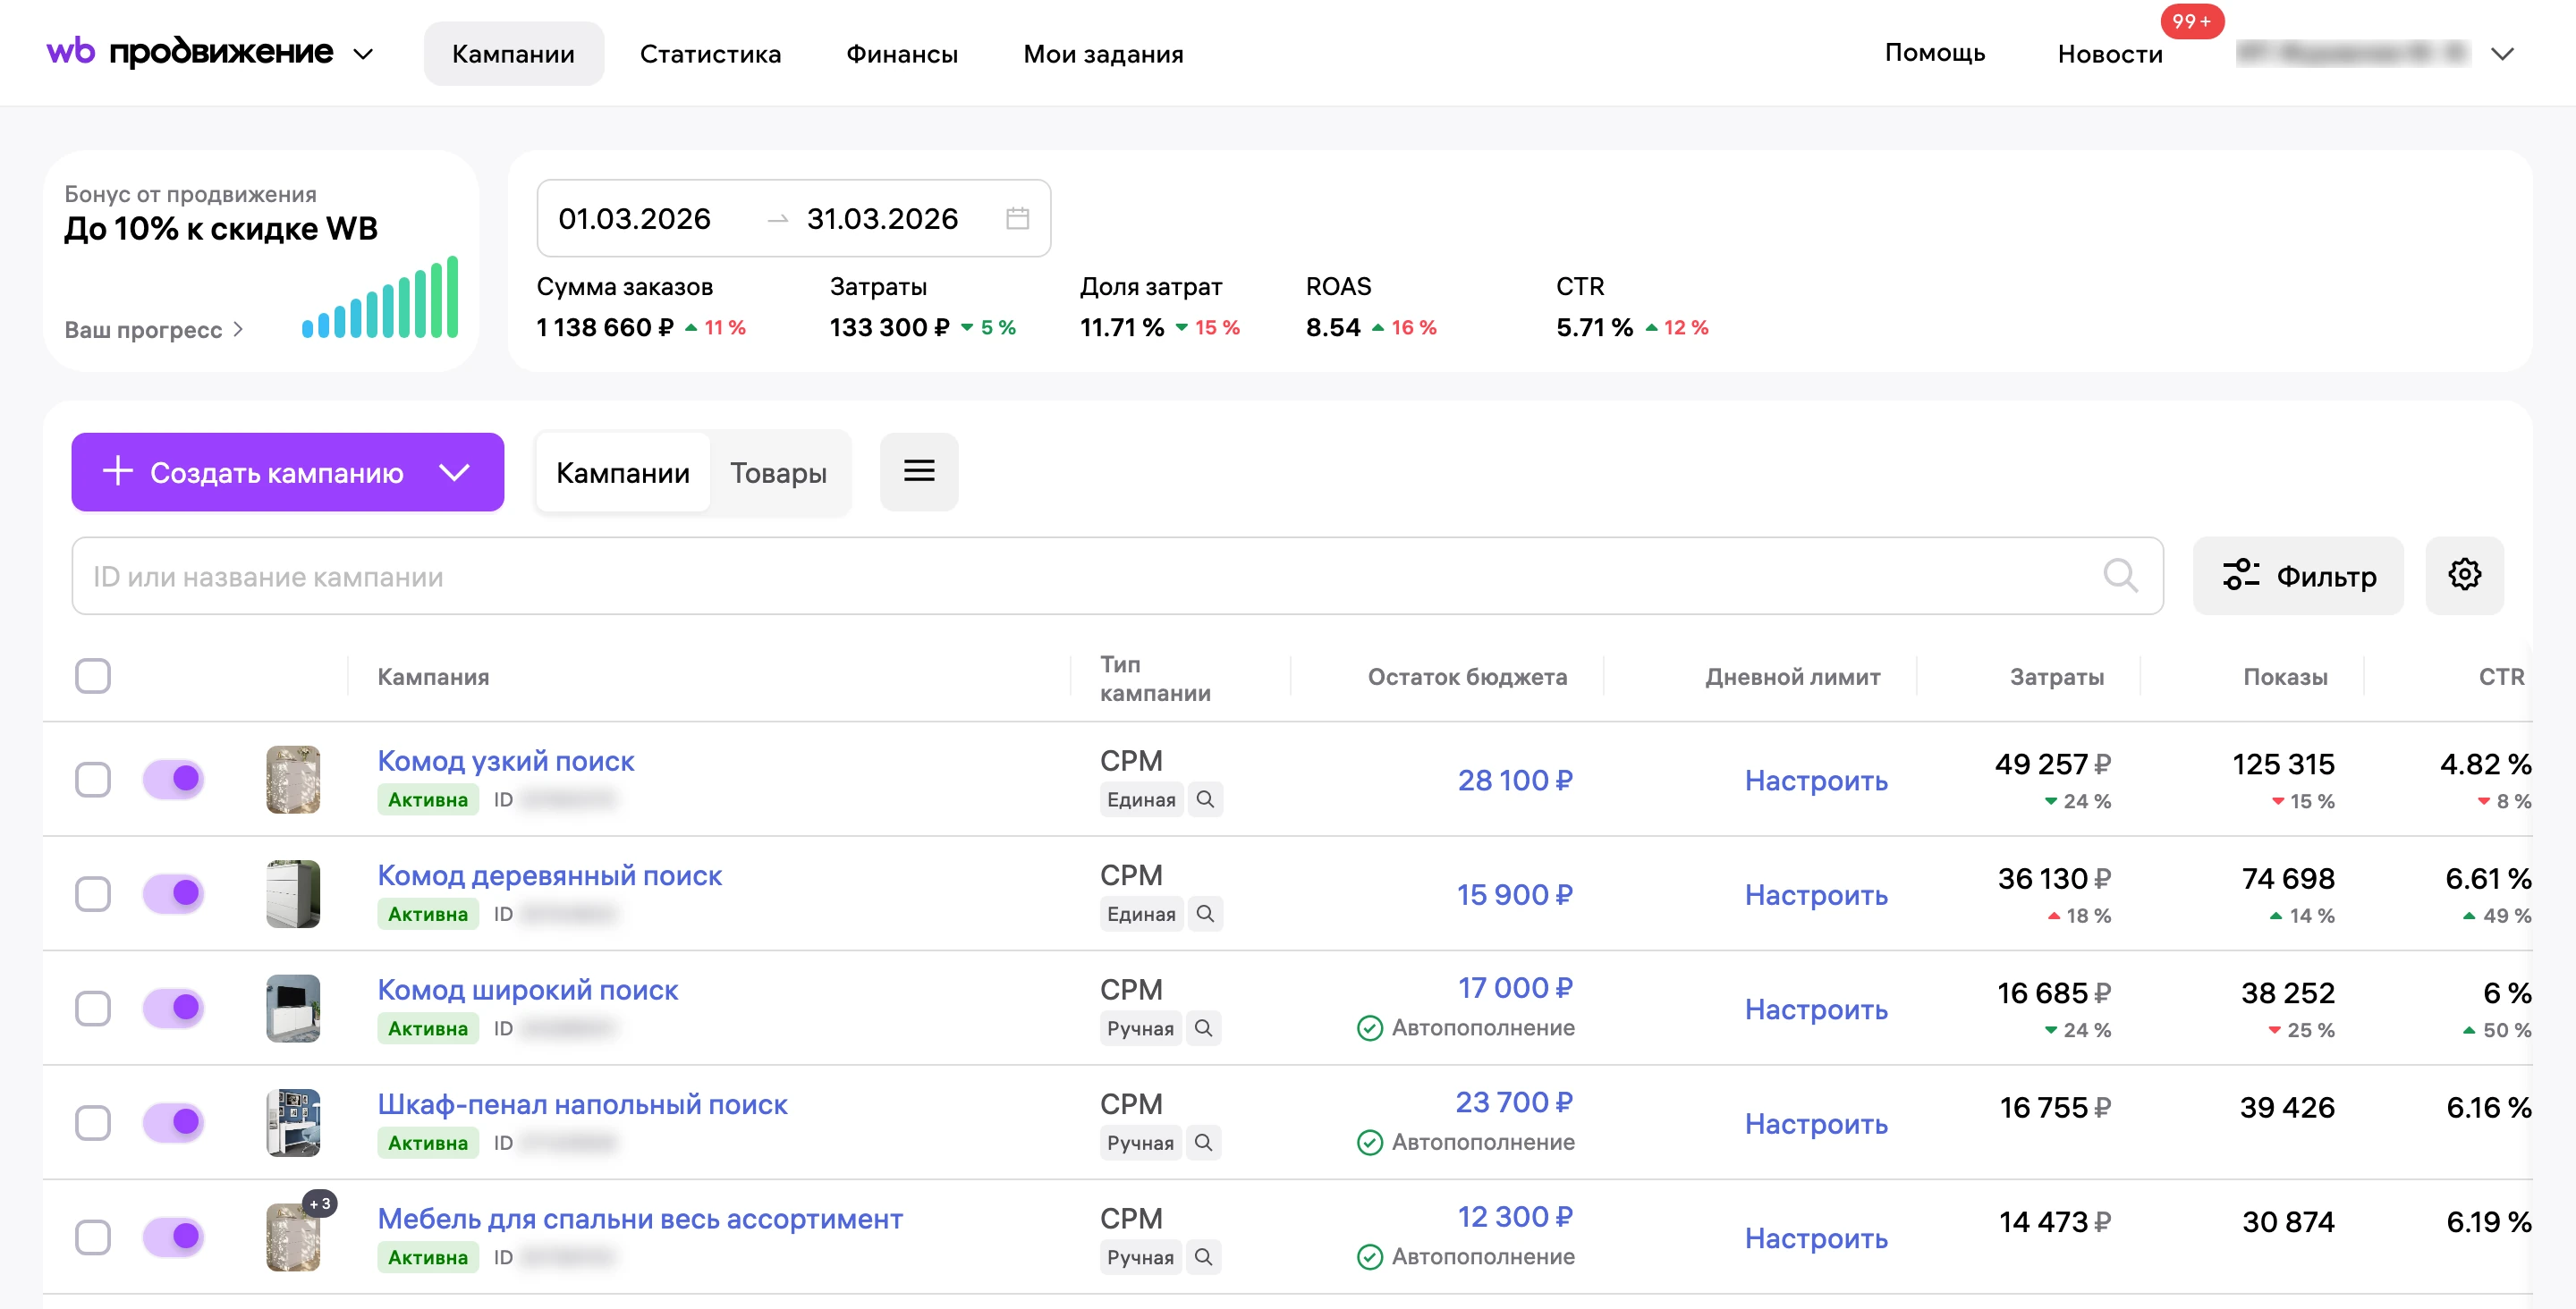
Task: Tick checkbox for Комод узкий поиск
Action: (93, 779)
